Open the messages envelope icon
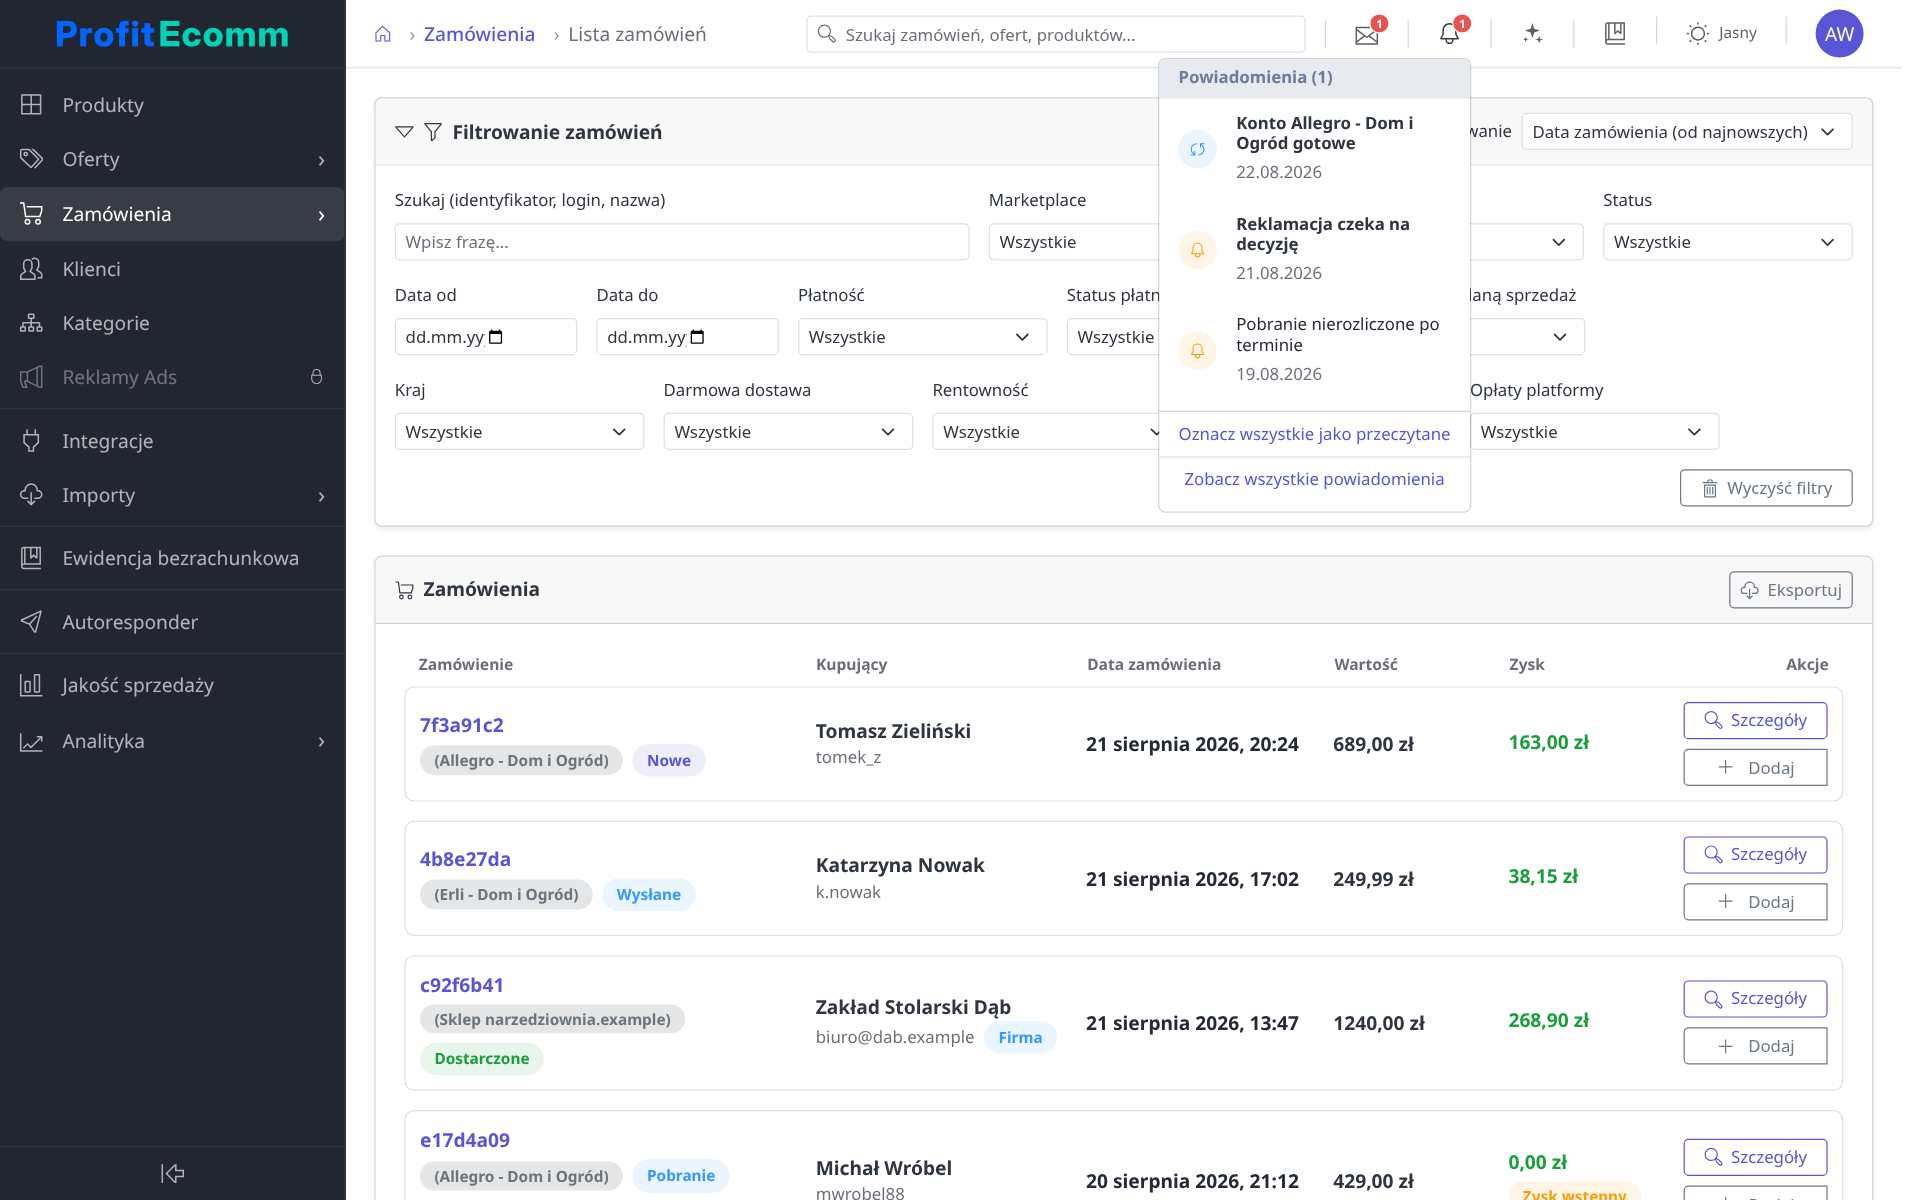Viewport: 1920px width, 1200px height. click(1366, 35)
